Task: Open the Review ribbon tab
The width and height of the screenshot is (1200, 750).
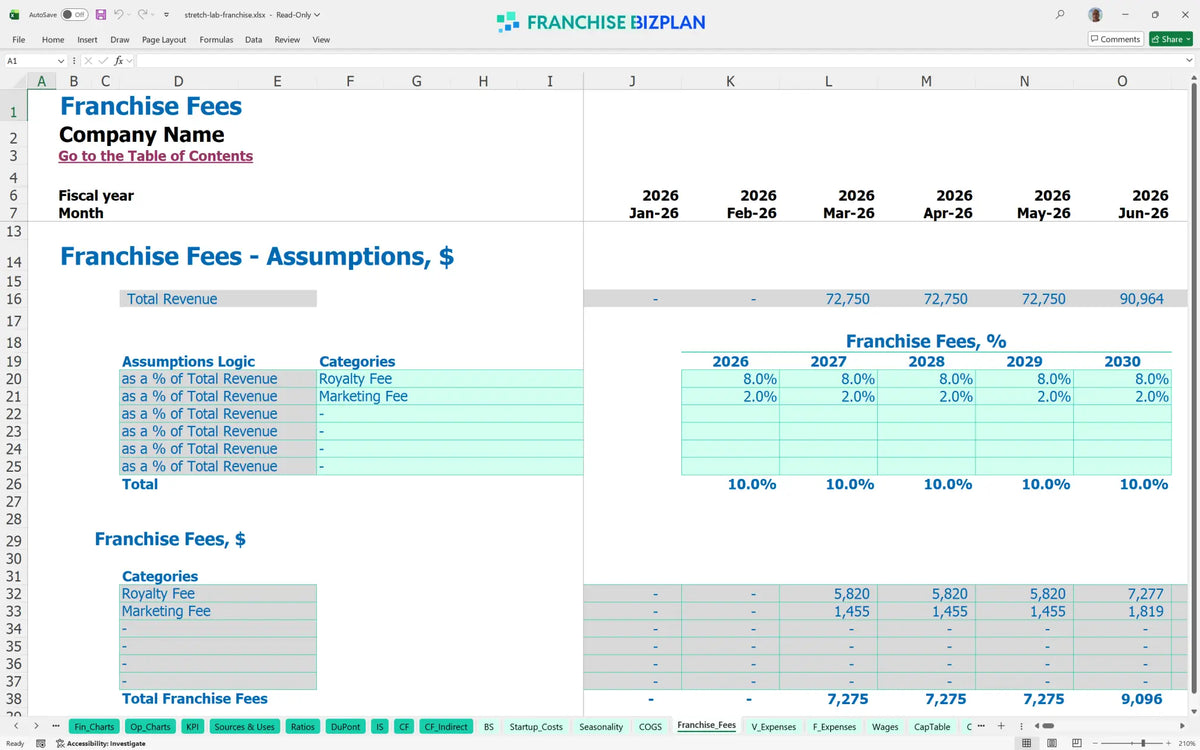Action: 287,40
